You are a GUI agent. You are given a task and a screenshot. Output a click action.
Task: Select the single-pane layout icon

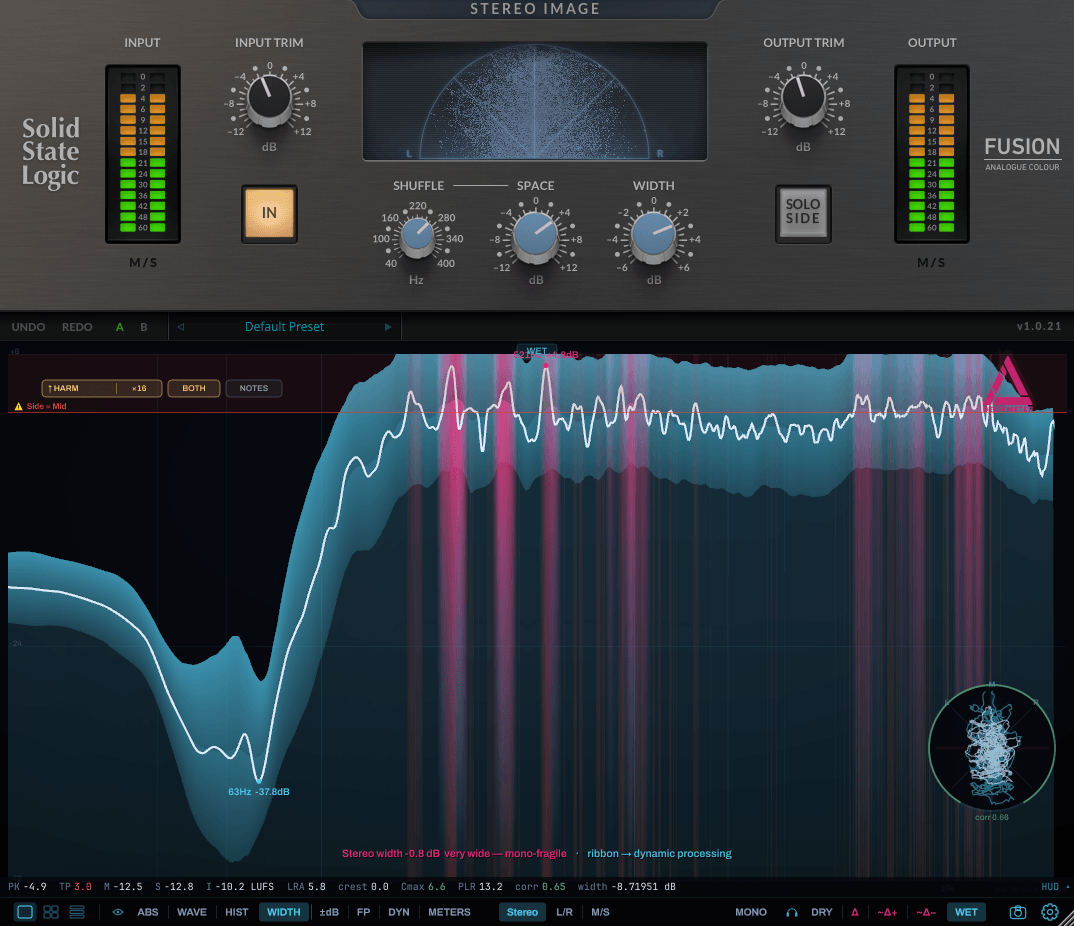[25, 912]
